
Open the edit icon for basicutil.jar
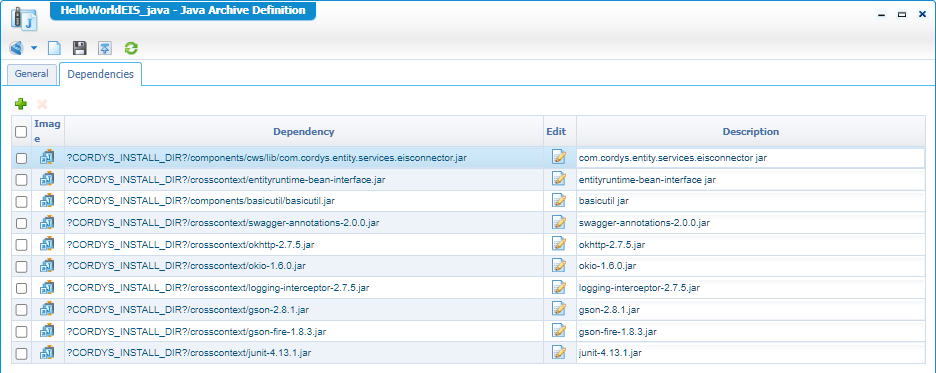coord(559,201)
